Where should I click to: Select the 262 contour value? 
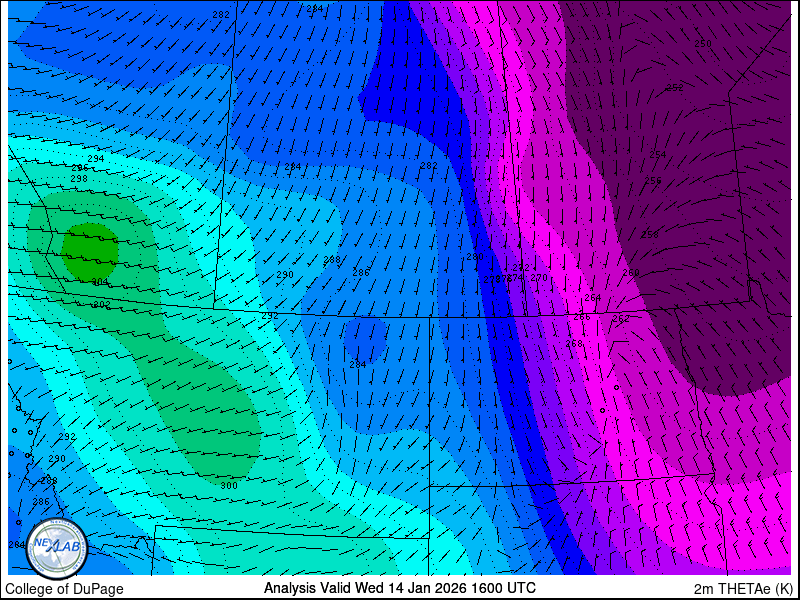click(x=620, y=319)
